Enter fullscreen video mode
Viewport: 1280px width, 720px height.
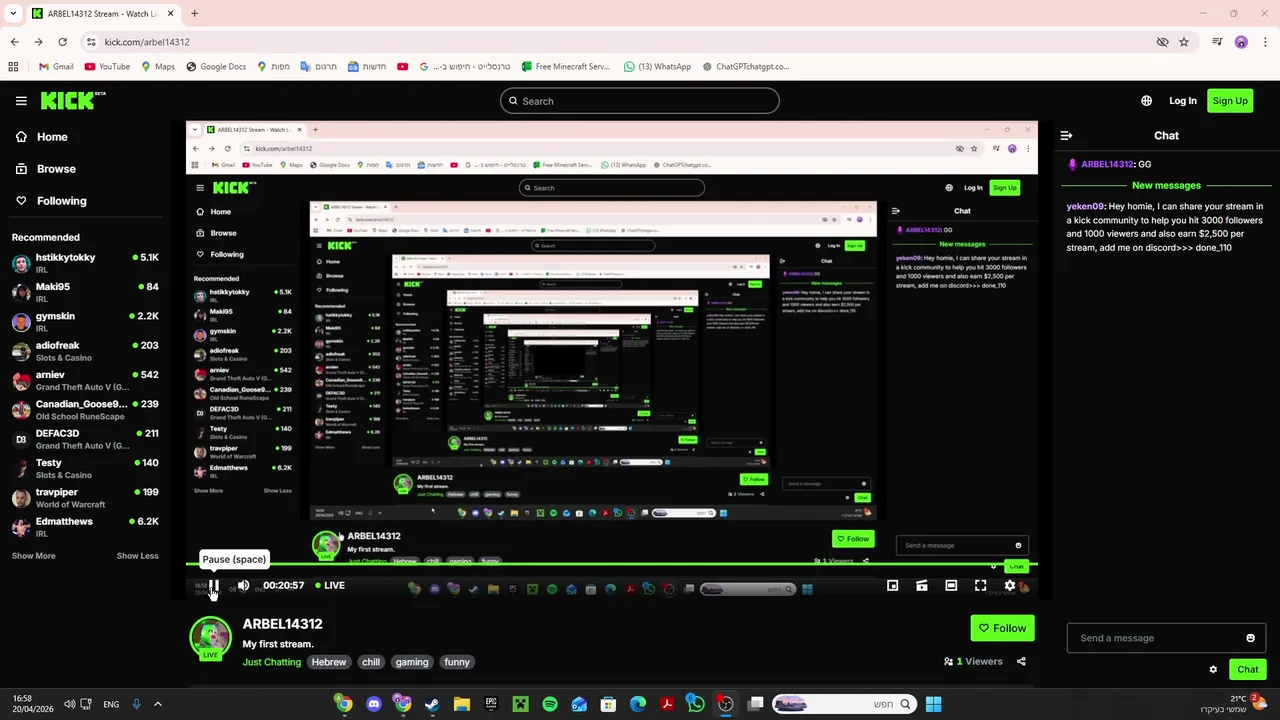(980, 586)
